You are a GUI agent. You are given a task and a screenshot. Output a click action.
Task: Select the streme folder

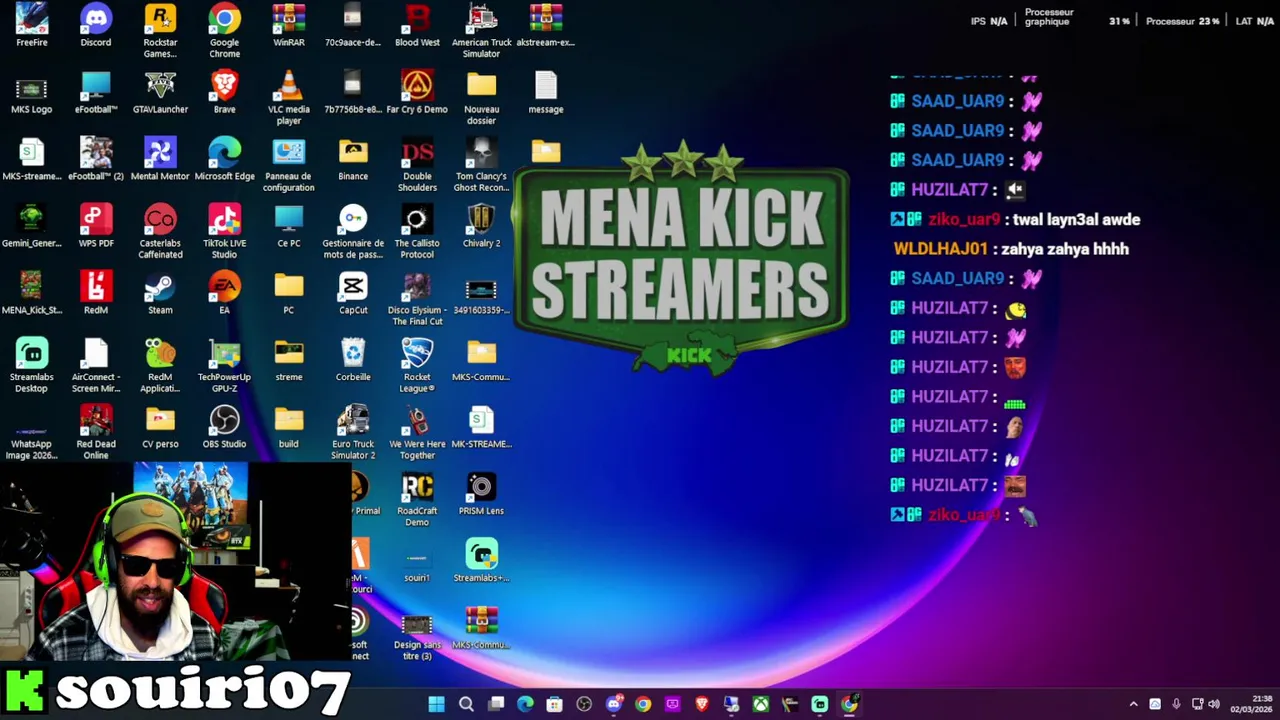coord(289,361)
